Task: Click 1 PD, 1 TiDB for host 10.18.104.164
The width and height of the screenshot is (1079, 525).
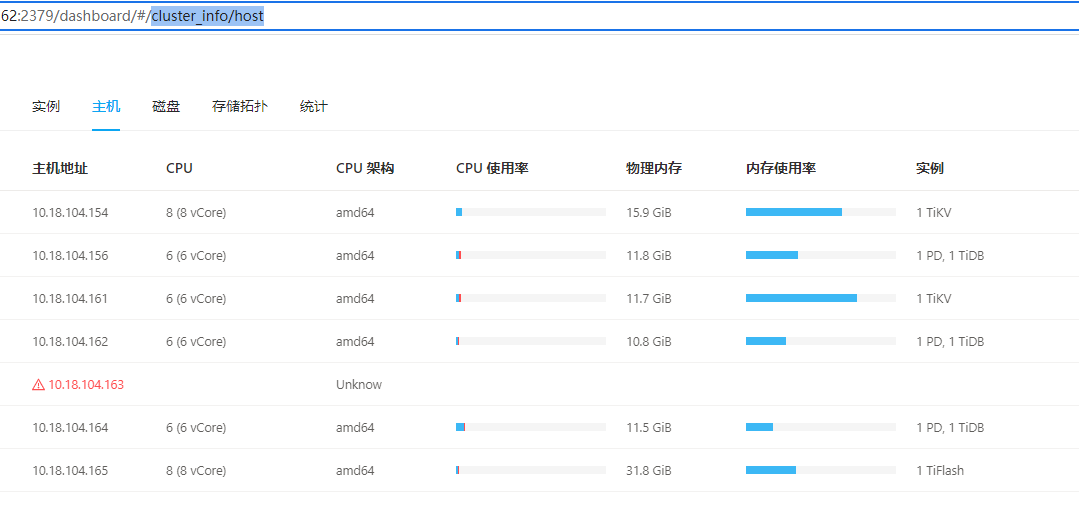Action: click(950, 427)
